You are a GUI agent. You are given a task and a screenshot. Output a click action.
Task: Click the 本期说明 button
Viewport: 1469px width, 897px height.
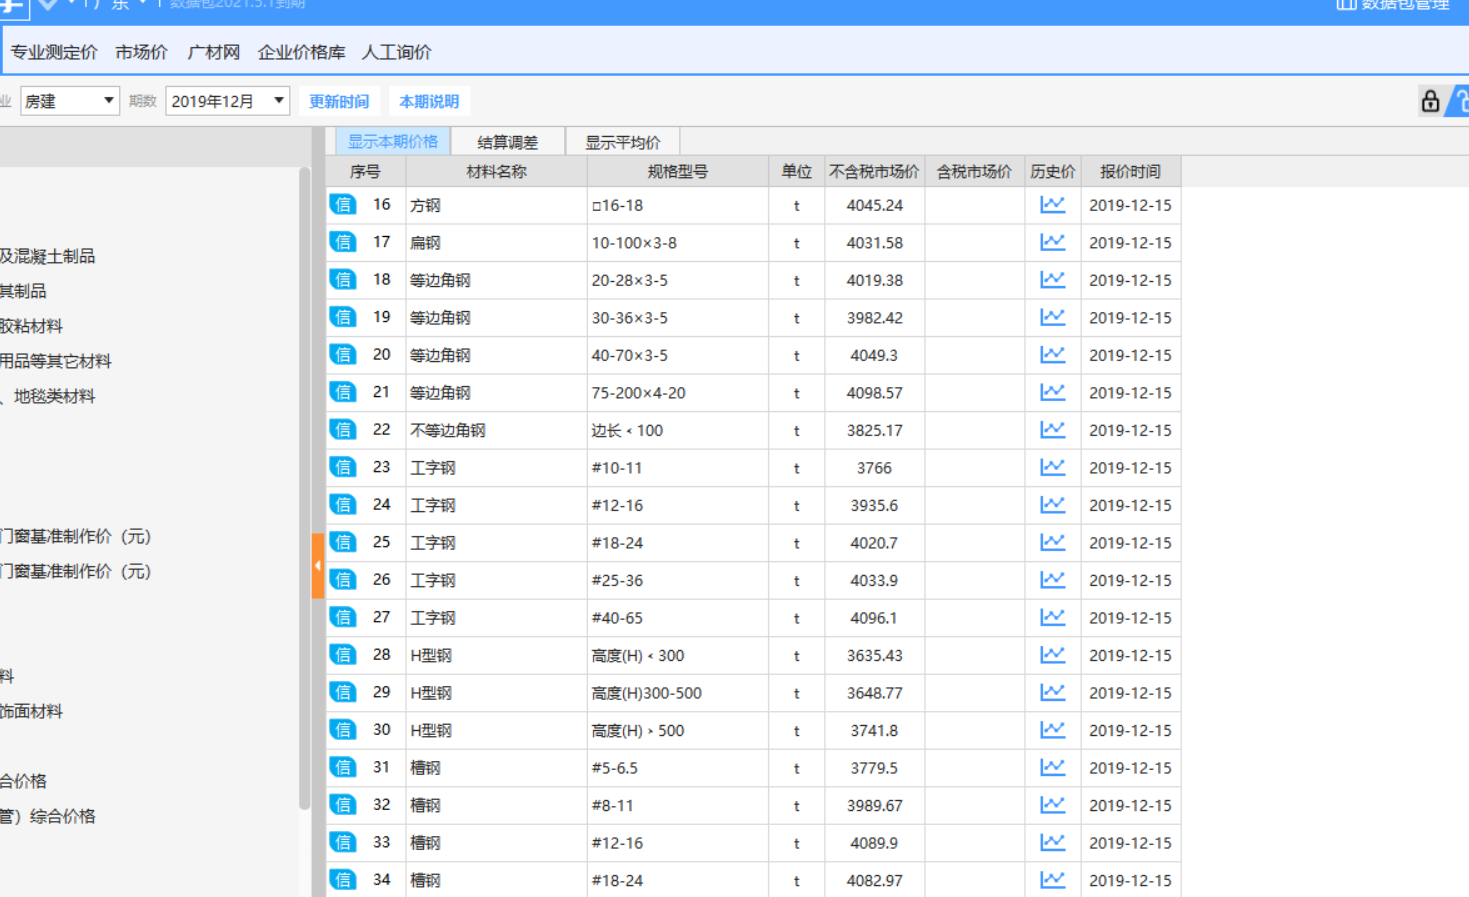tap(429, 101)
